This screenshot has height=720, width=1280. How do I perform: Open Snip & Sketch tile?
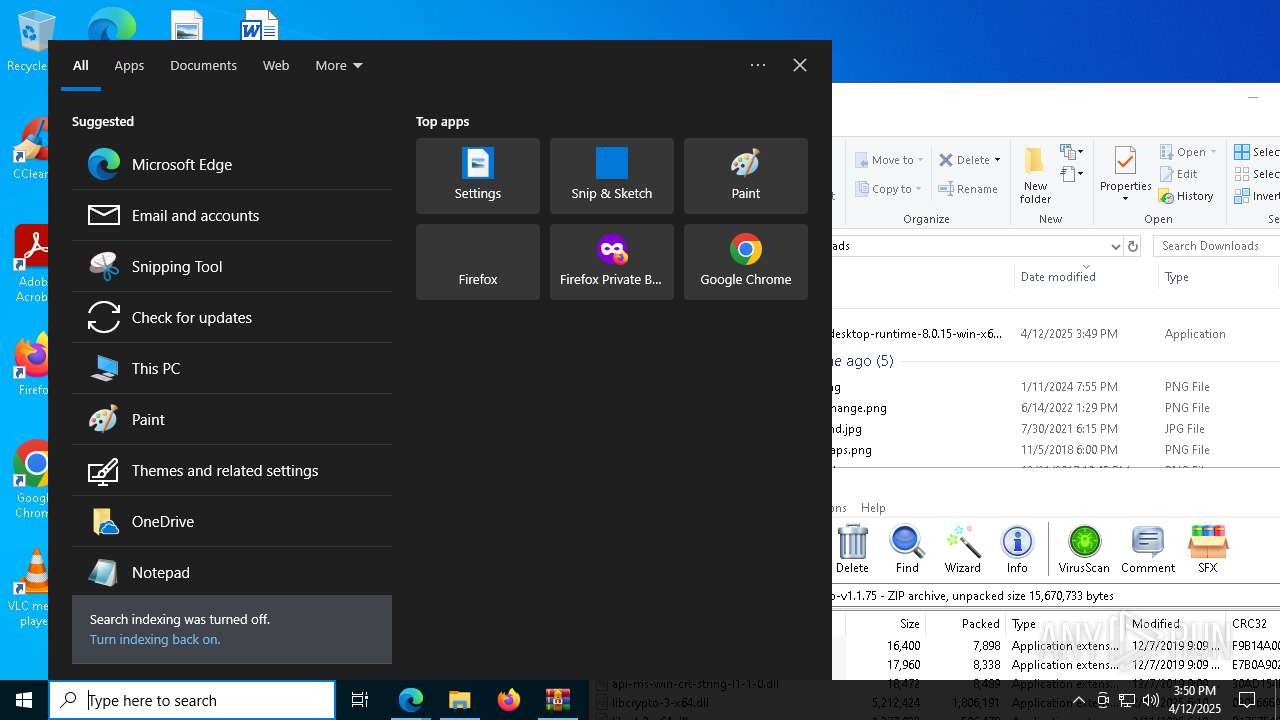point(612,176)
